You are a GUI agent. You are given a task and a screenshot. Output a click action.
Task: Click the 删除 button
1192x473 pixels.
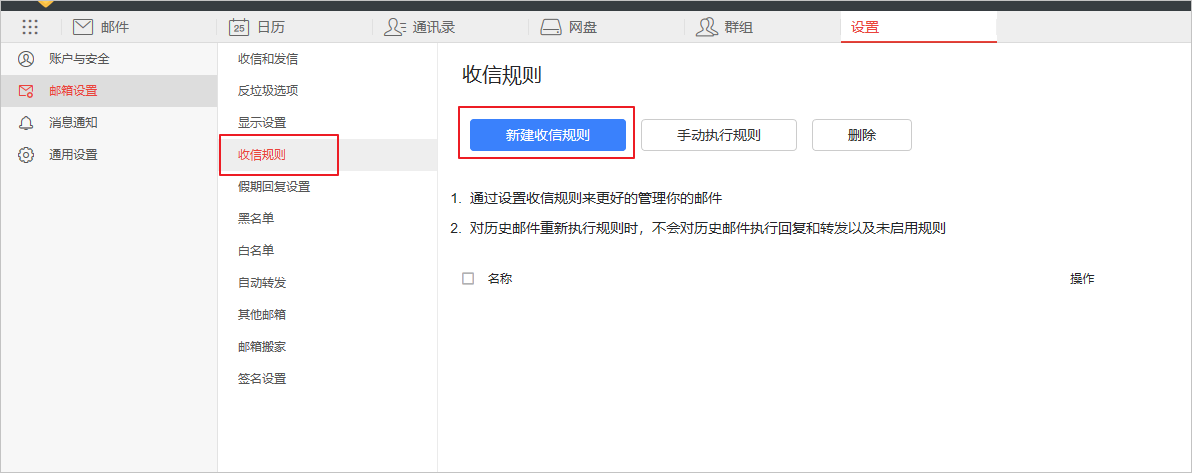point(861,135)
